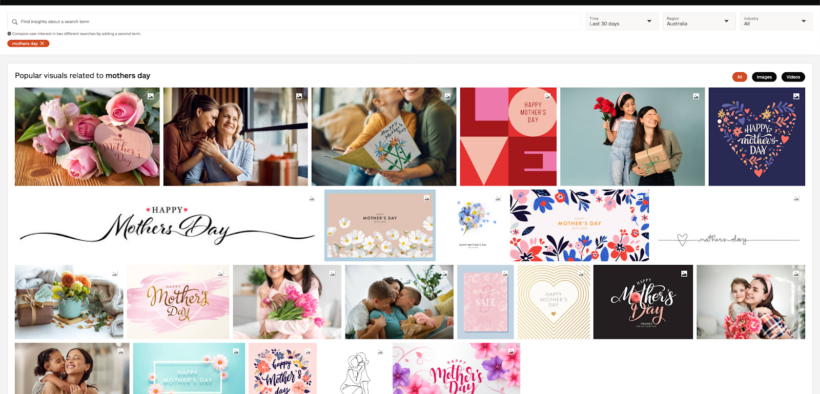Viewport: 820px width, 394px height.
Task: Open mother and child line drawing
Action: click(355, 368)
